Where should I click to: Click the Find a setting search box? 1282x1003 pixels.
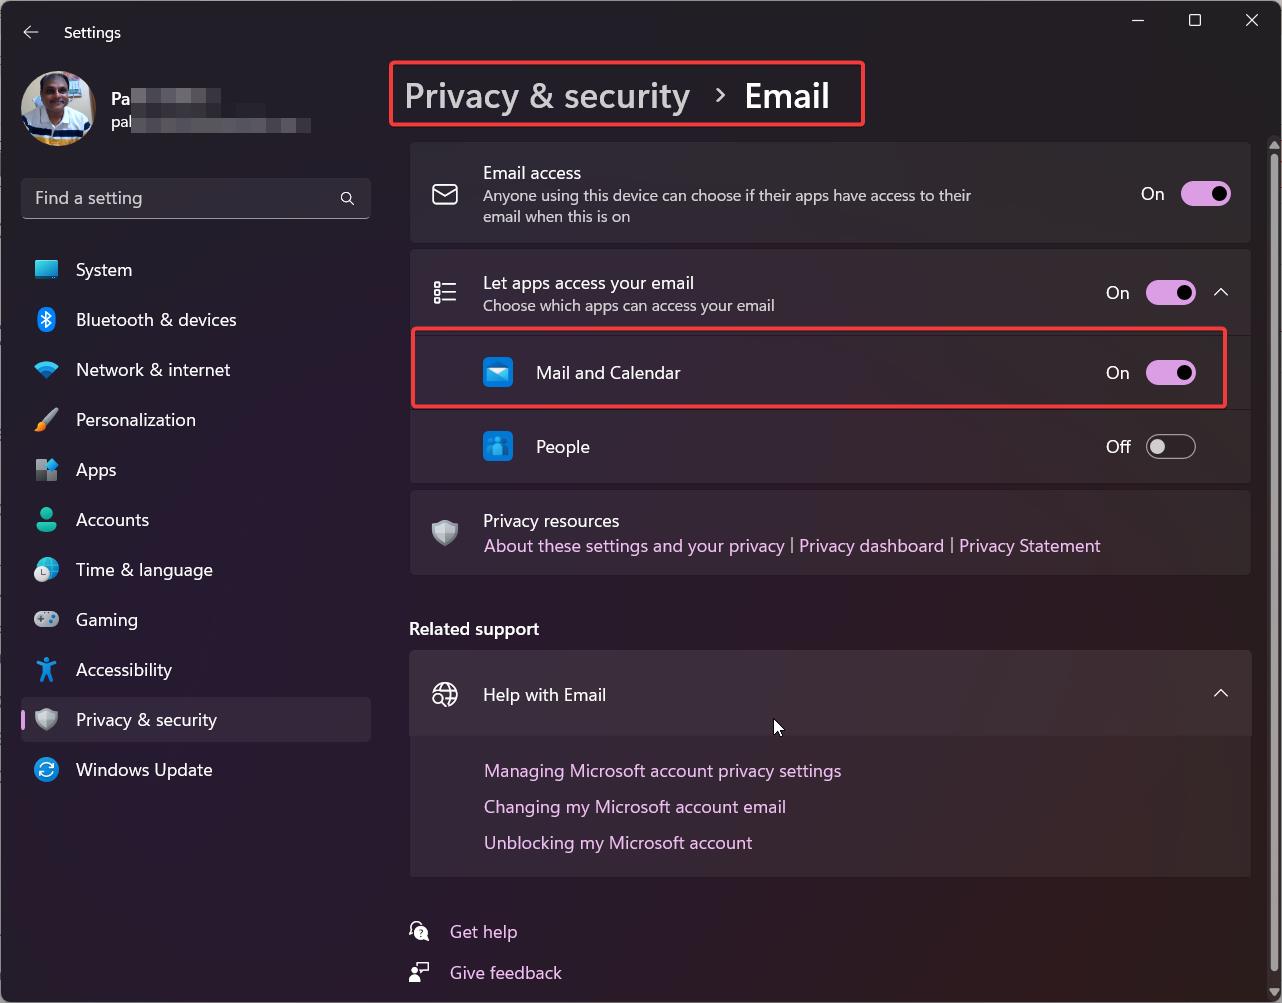180,198
